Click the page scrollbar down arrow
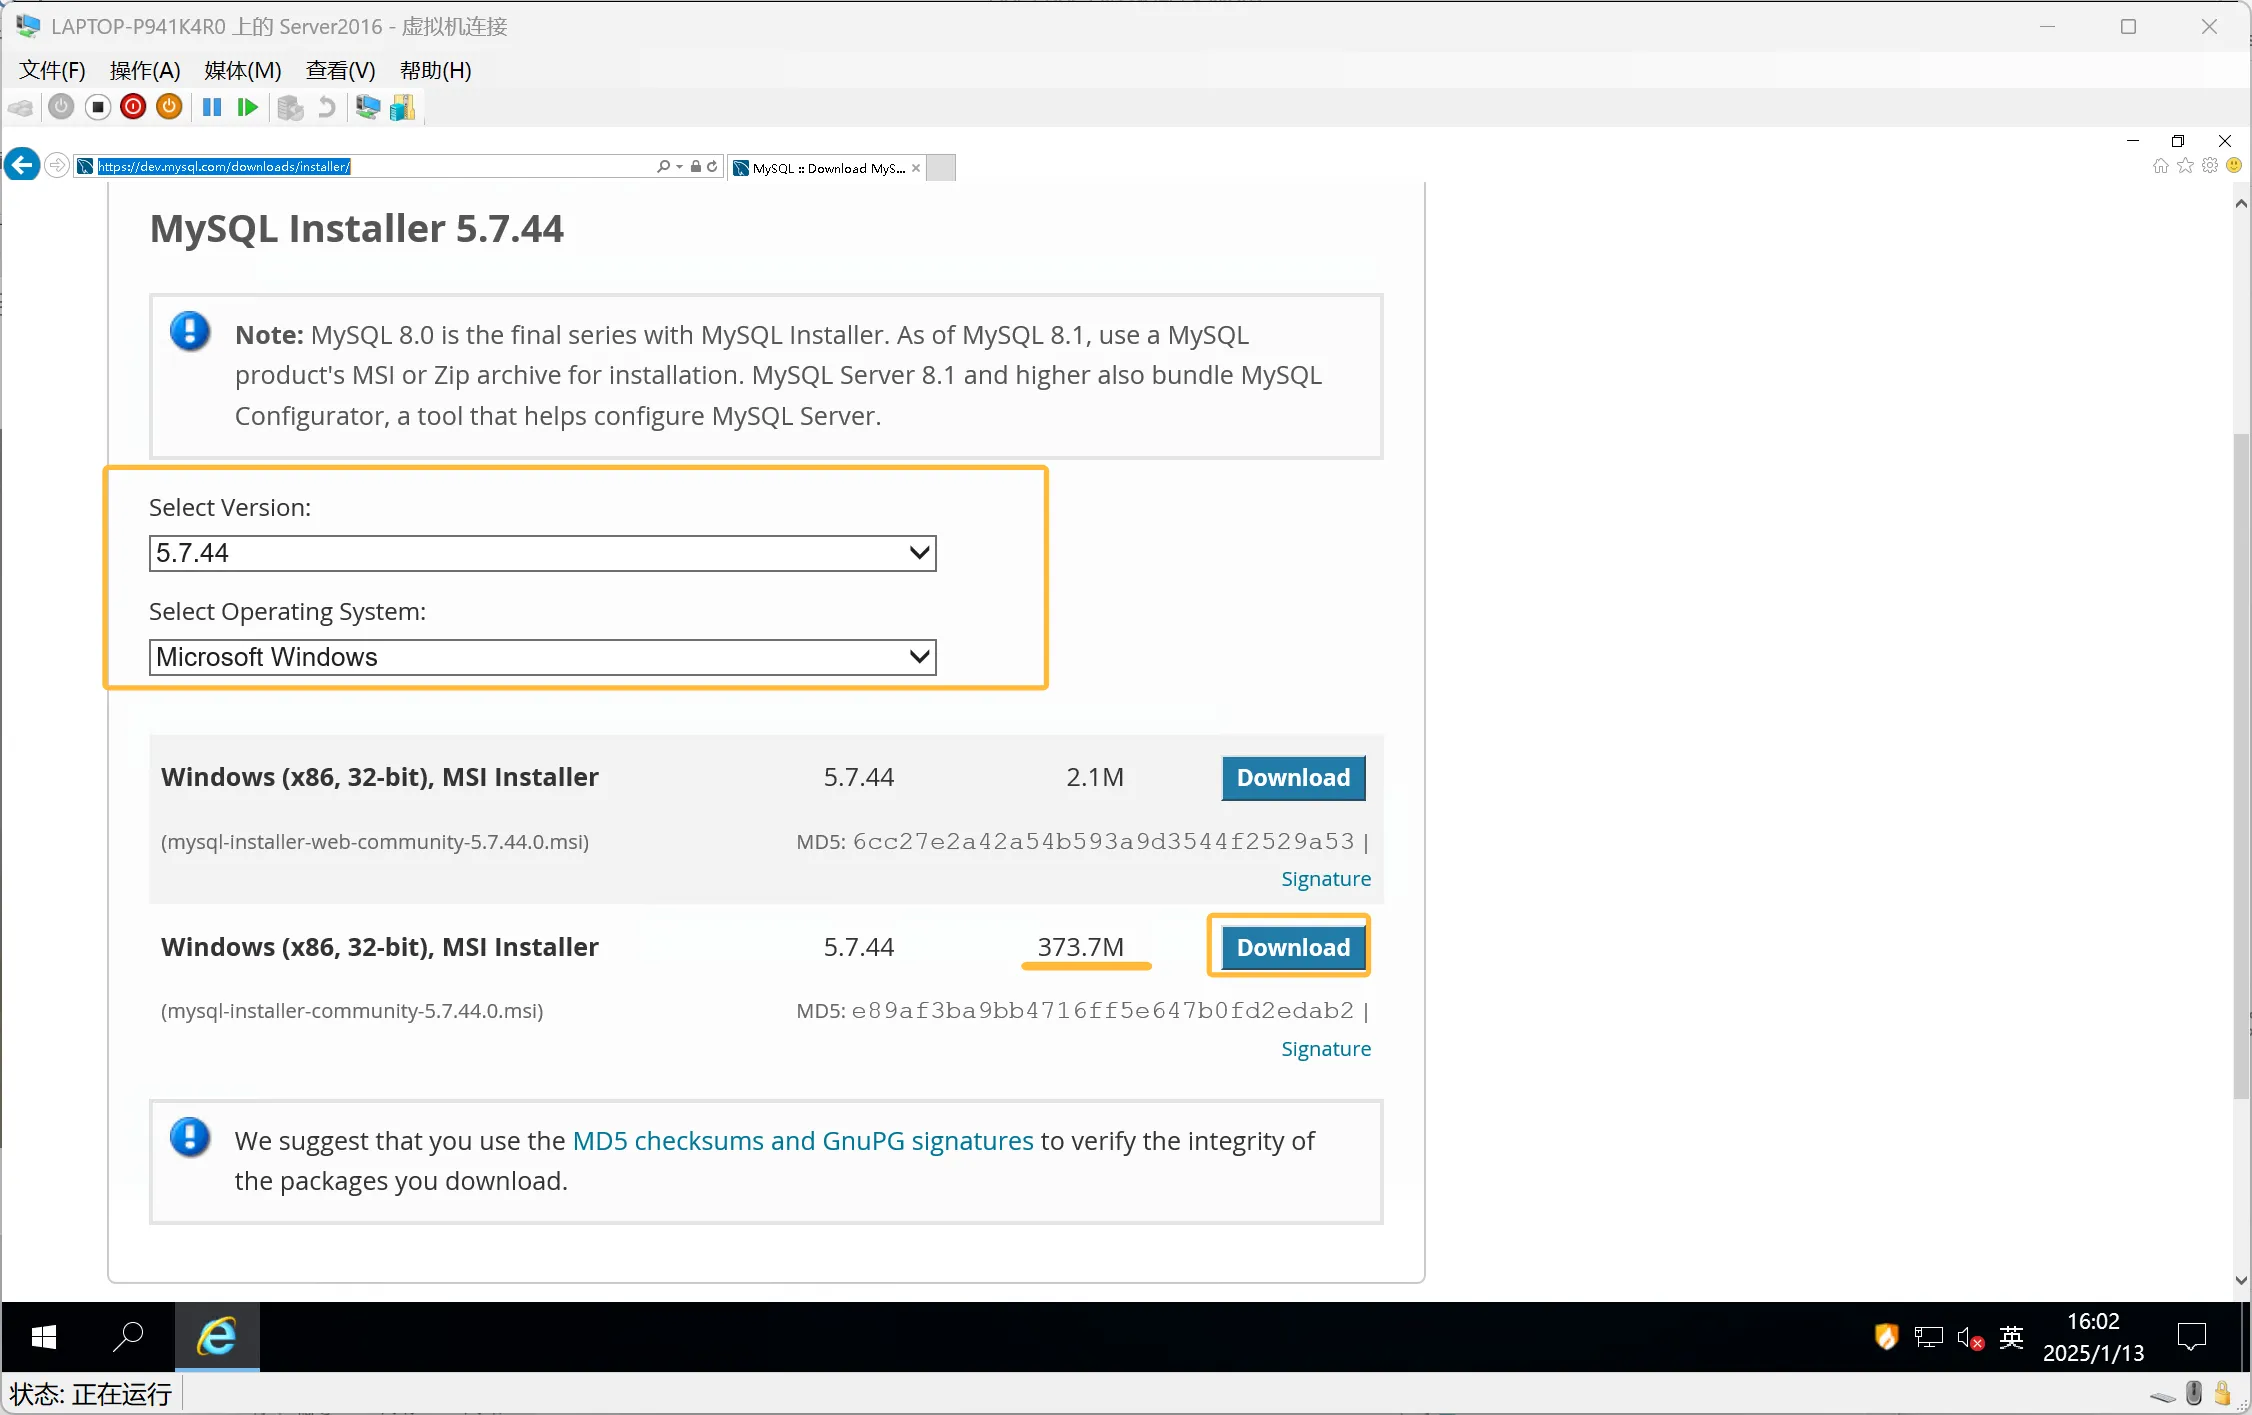 [2241, 1280]
